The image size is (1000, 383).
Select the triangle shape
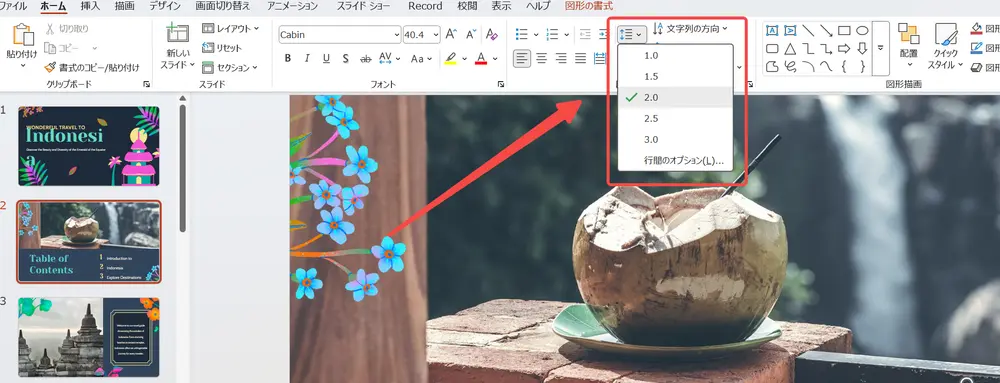click(790, 48)
